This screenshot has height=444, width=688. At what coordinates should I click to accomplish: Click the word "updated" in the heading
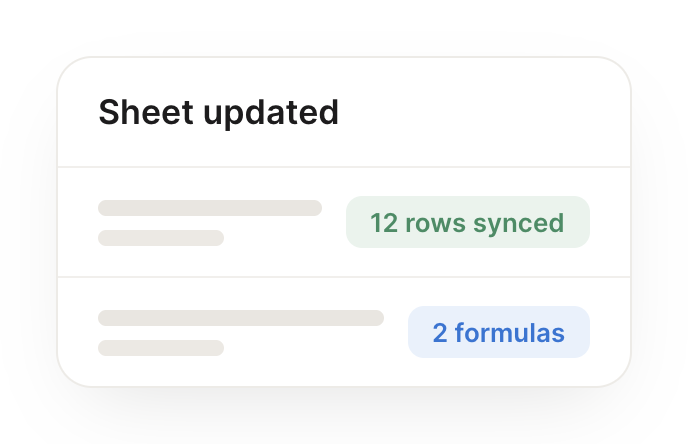[271, 113]
